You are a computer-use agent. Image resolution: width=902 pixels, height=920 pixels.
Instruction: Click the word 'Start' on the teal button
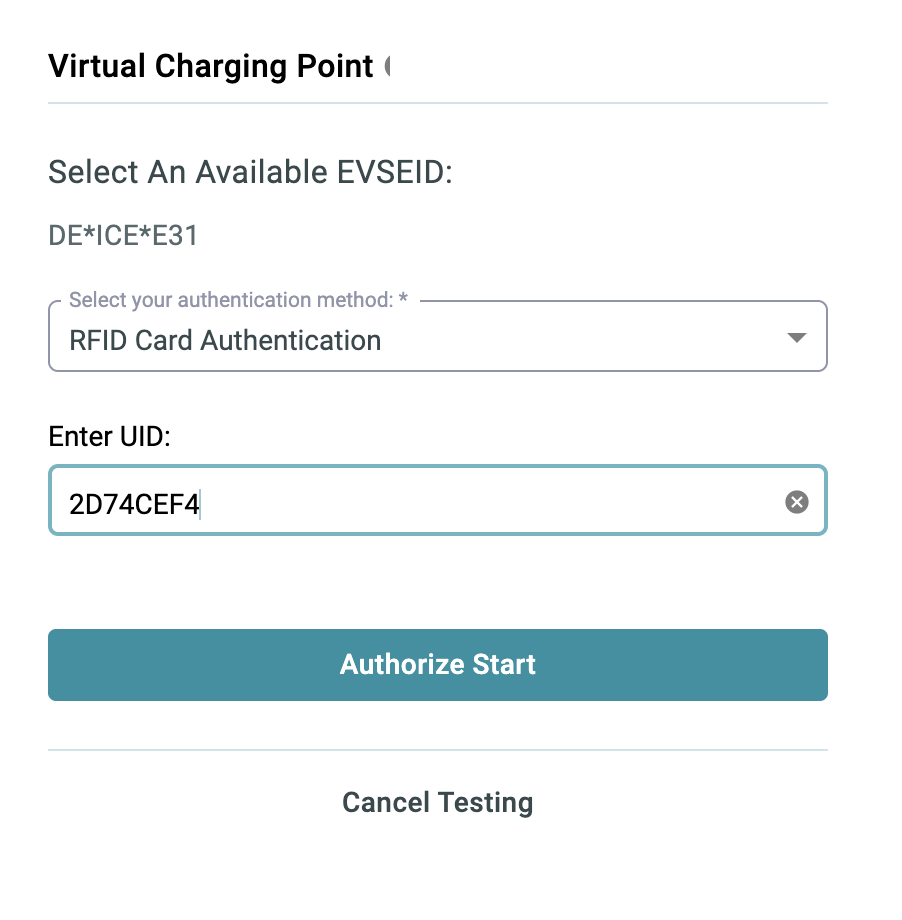coord(504,664)
